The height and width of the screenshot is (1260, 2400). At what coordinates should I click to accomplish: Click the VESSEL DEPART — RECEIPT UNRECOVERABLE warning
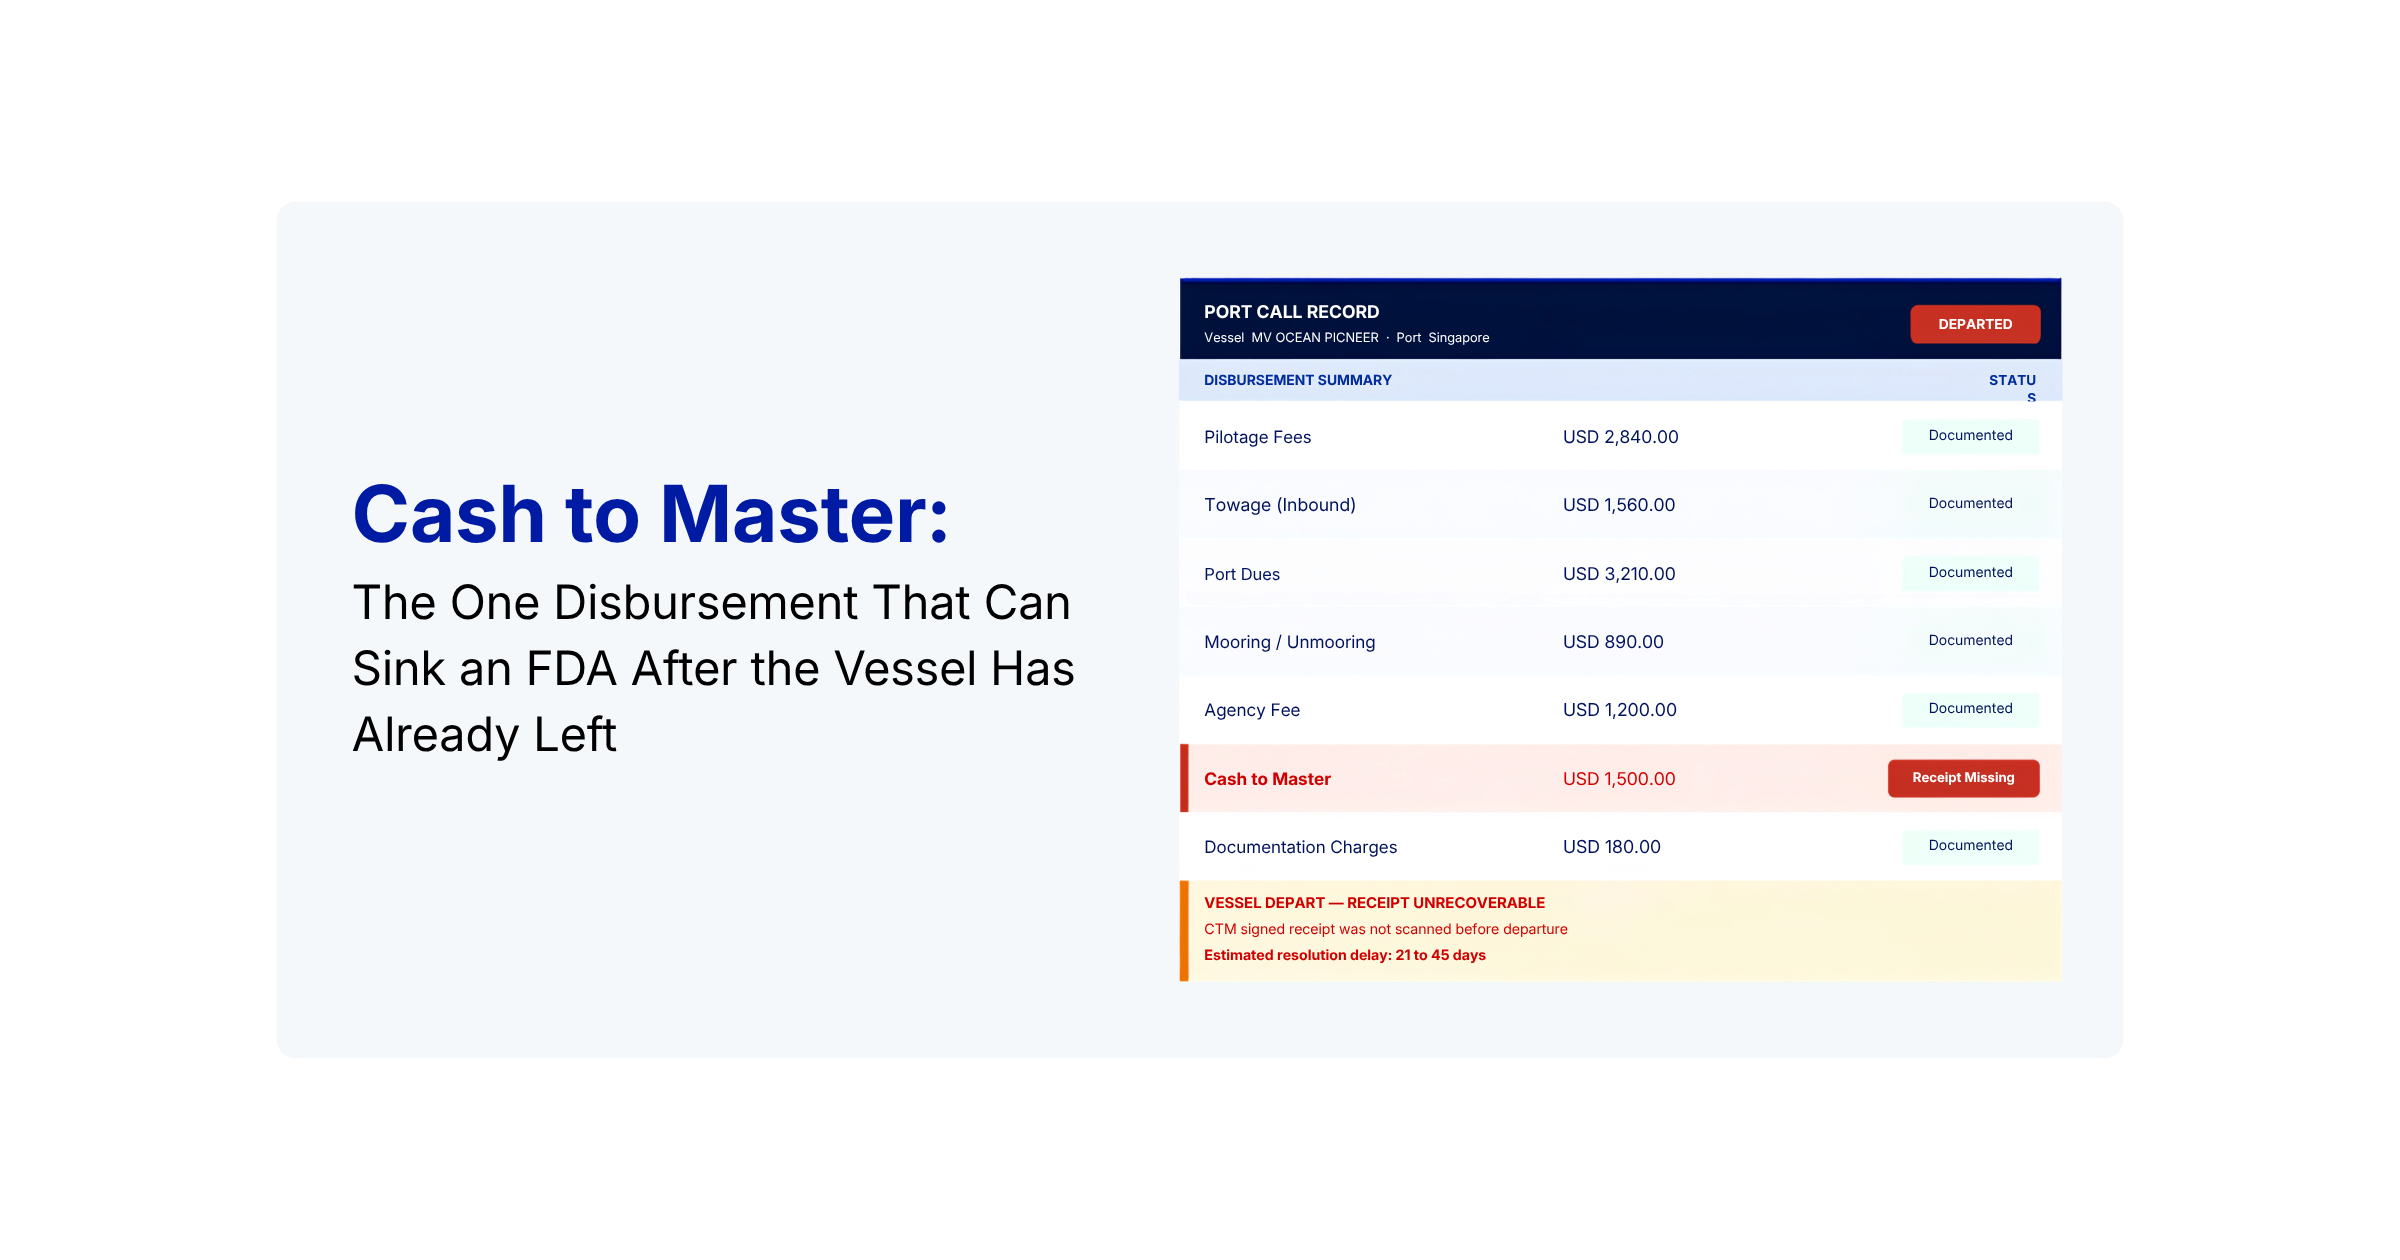1374,903
